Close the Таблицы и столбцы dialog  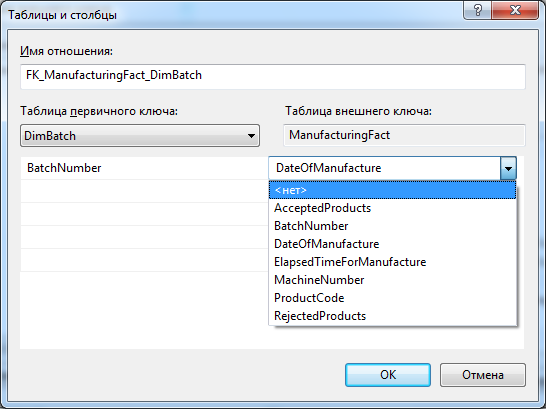(x=515, y=10)
